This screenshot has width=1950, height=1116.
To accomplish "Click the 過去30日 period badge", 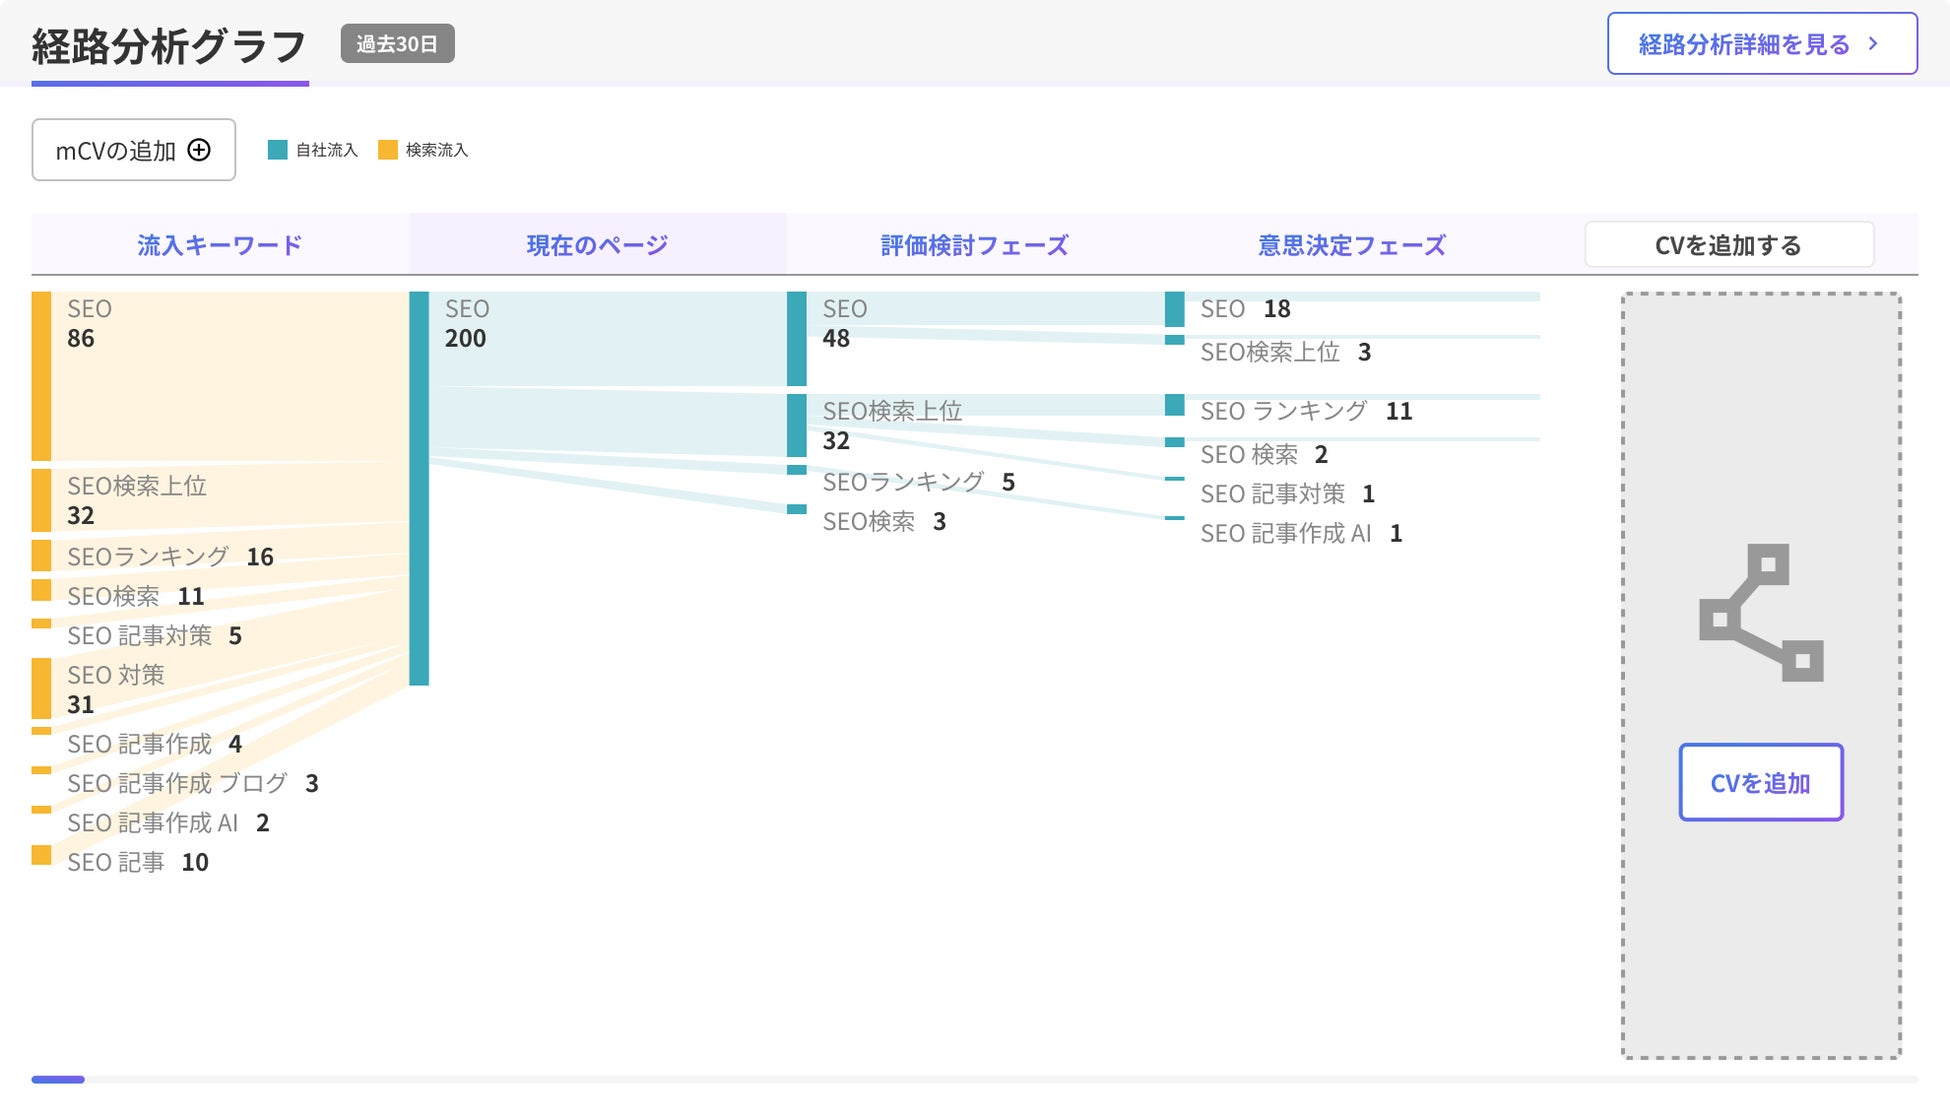I will tap(397, 44).
